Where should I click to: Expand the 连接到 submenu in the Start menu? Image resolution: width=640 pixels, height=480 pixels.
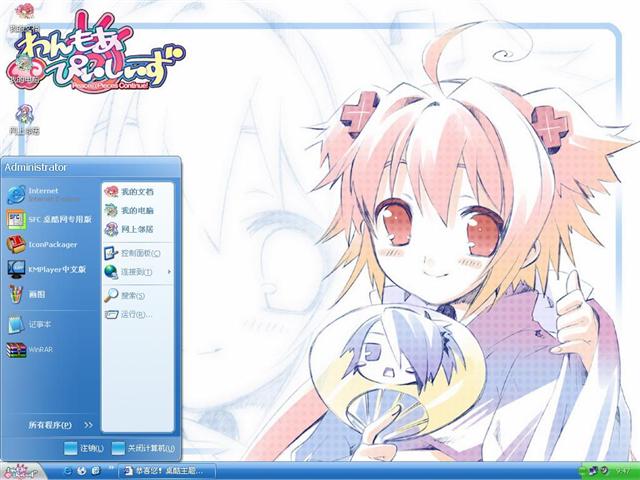[138, 272]
